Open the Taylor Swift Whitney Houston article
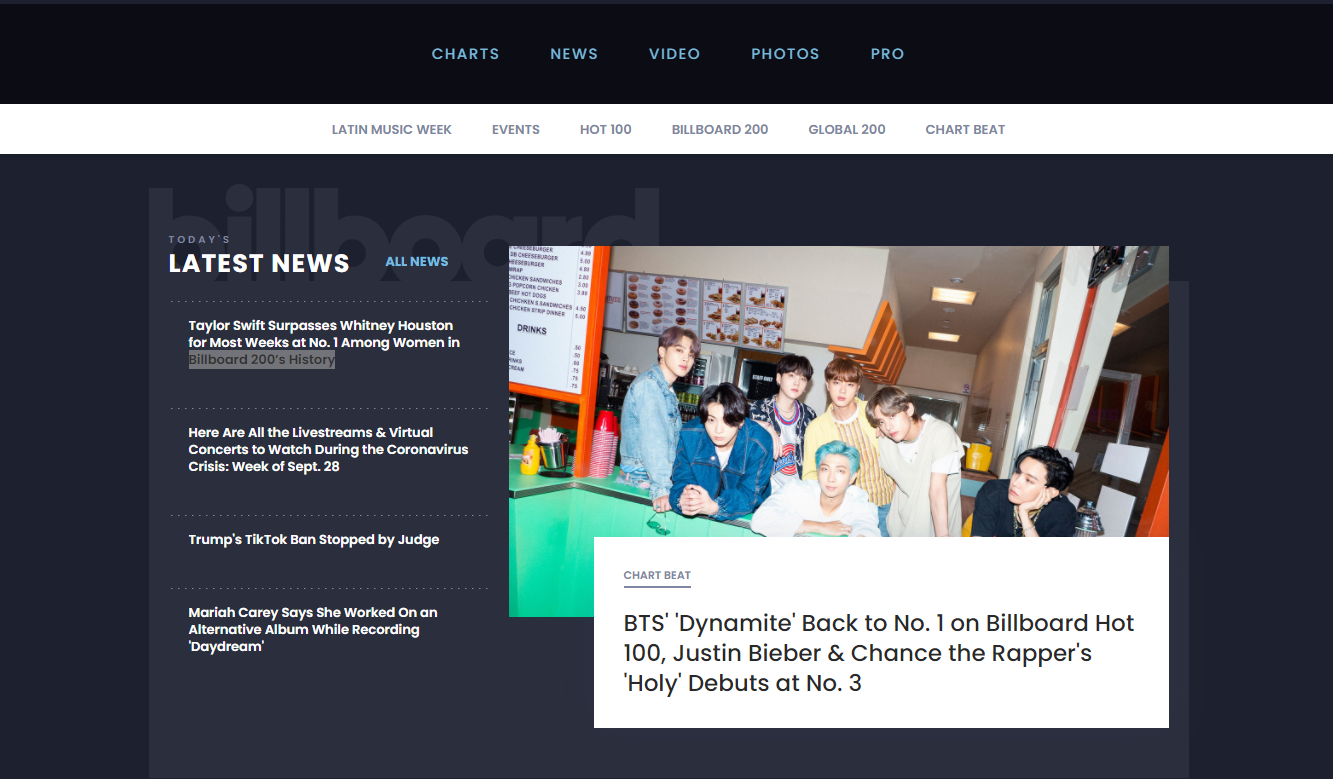 [x=324, y=343]
